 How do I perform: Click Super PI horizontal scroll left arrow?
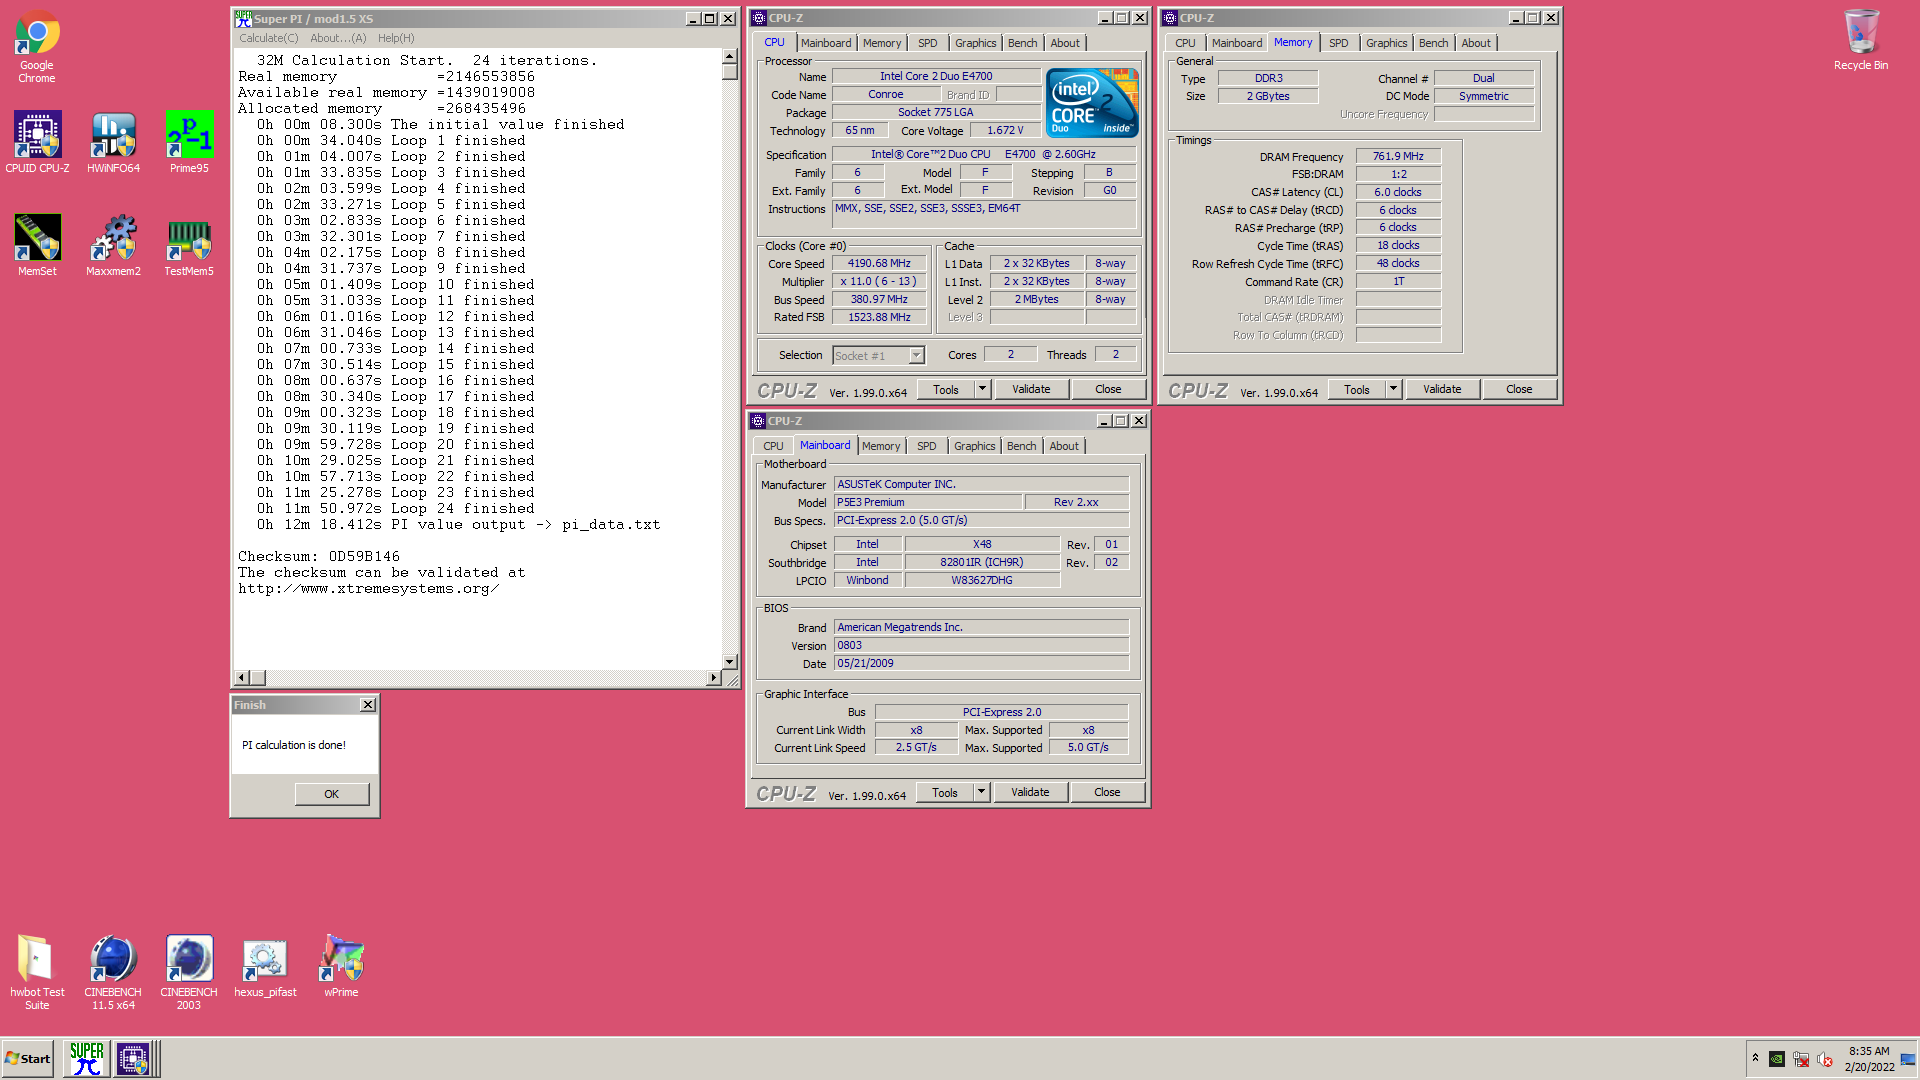[241, 678]
